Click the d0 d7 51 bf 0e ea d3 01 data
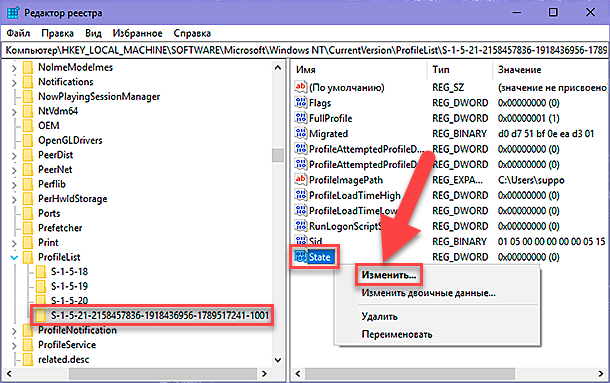Viewport: 610px width, 383px height. point(546,134)
